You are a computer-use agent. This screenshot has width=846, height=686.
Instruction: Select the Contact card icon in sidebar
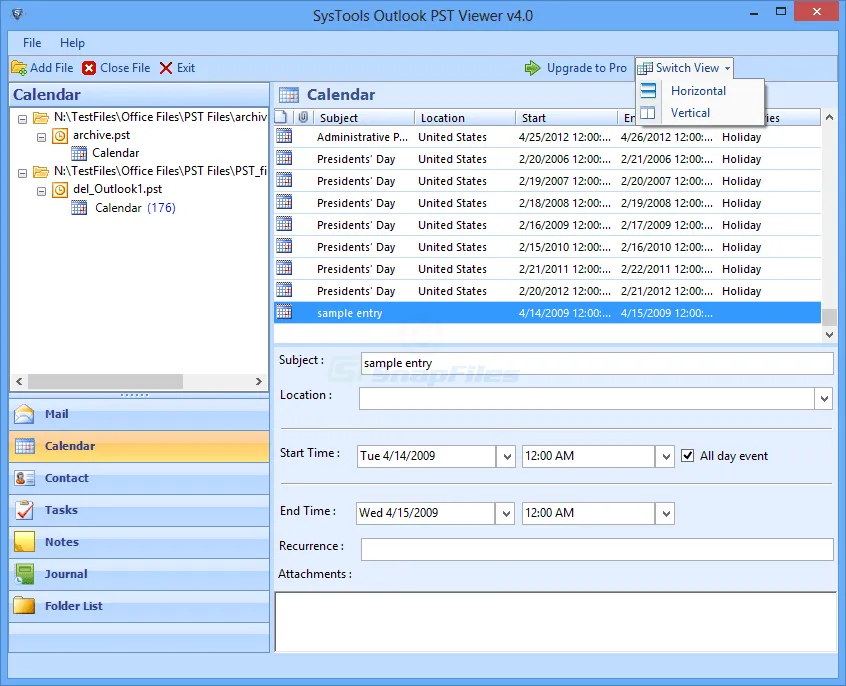click(25, 478)
